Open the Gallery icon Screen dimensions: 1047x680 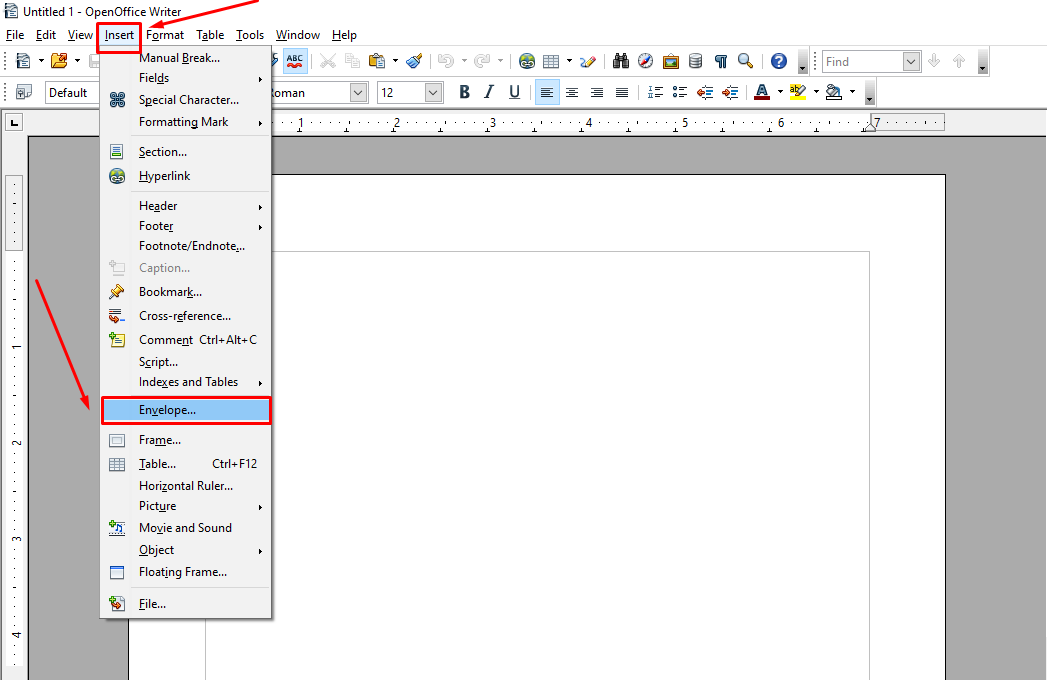pos(670,61)
